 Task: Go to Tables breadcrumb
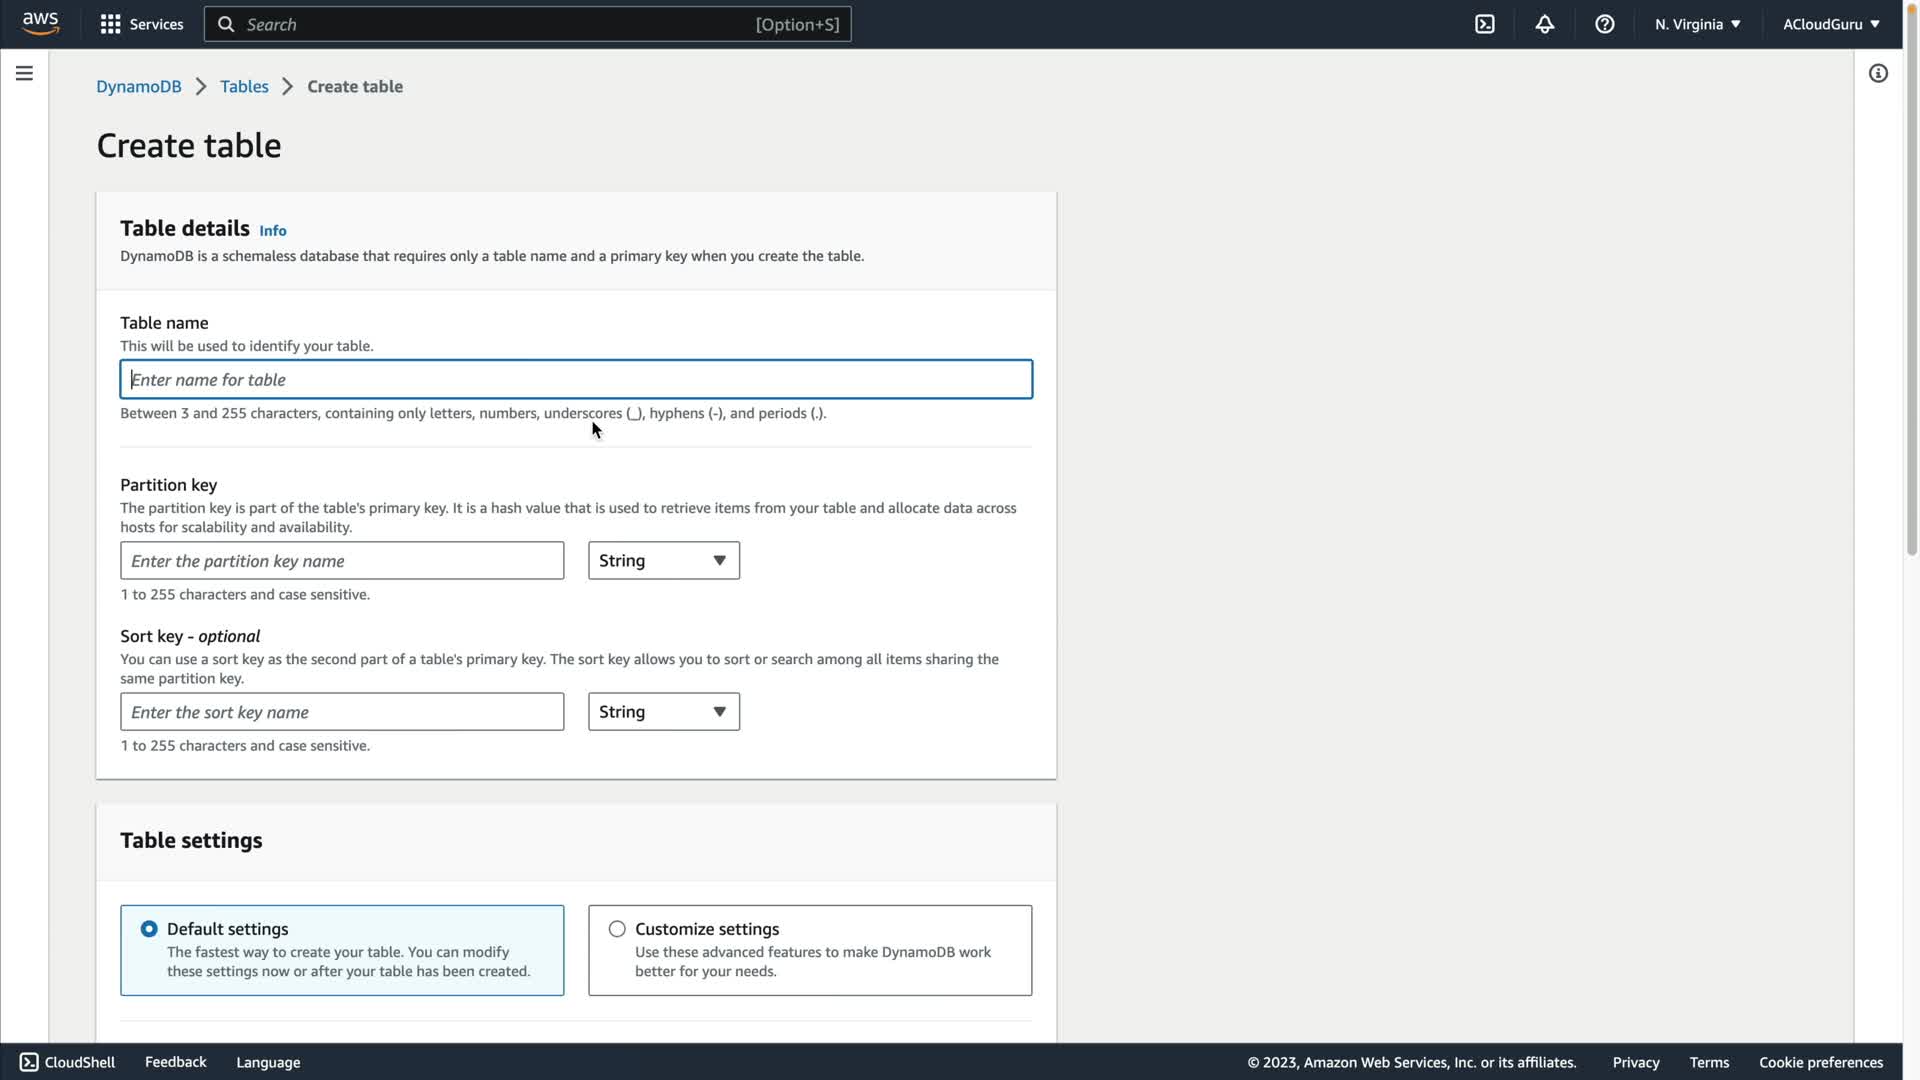coord(244,86)
